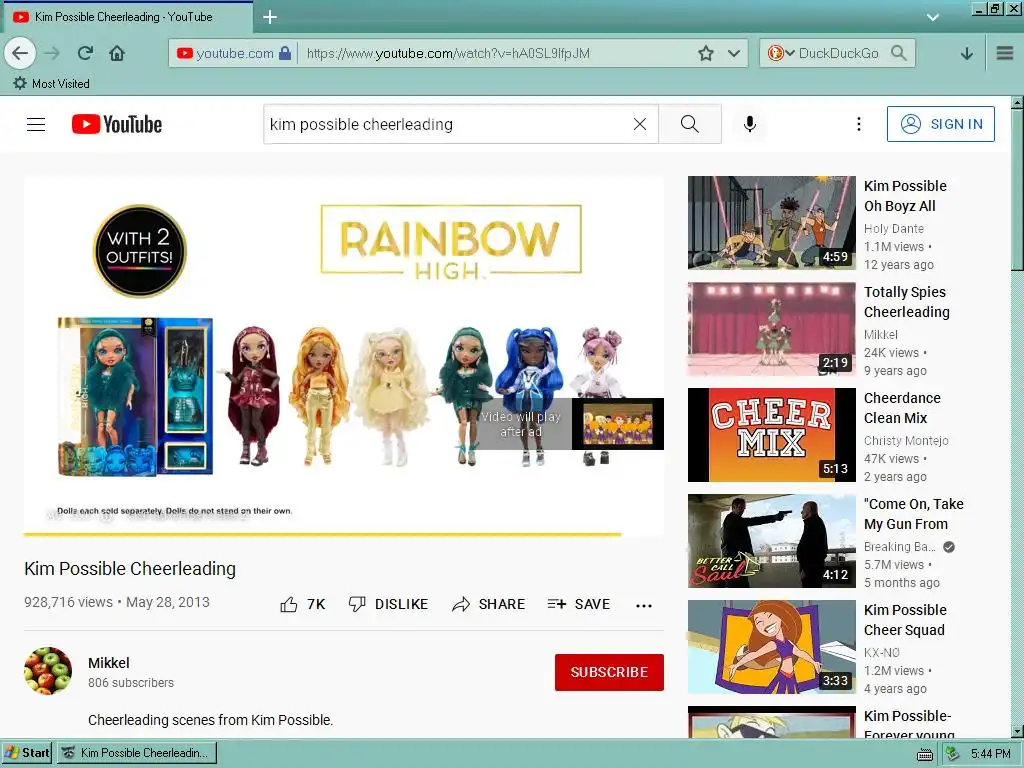Screen dimensions: 1024x768
Task: Click the youtube.com site identity label
Action: click(x=234, y=53)
